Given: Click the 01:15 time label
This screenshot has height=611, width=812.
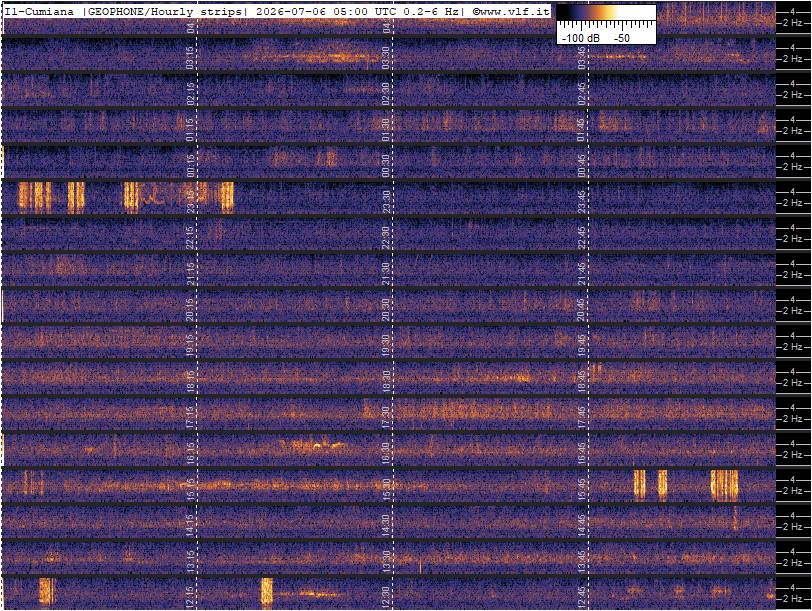Looking at the screenshot, I should [190, 129].
